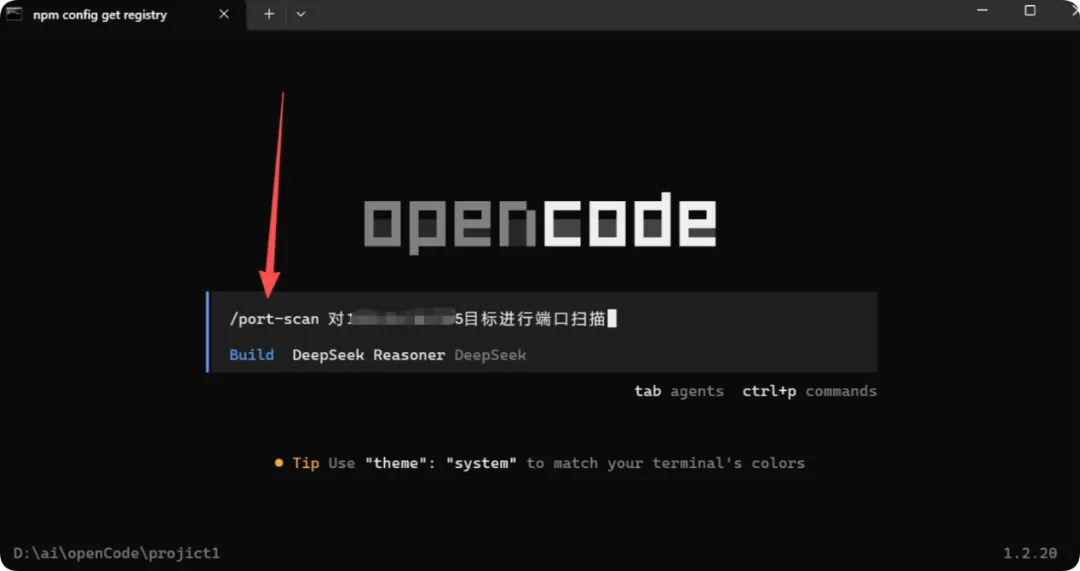Click the terminal icon in the tab

tap(14, 14)
